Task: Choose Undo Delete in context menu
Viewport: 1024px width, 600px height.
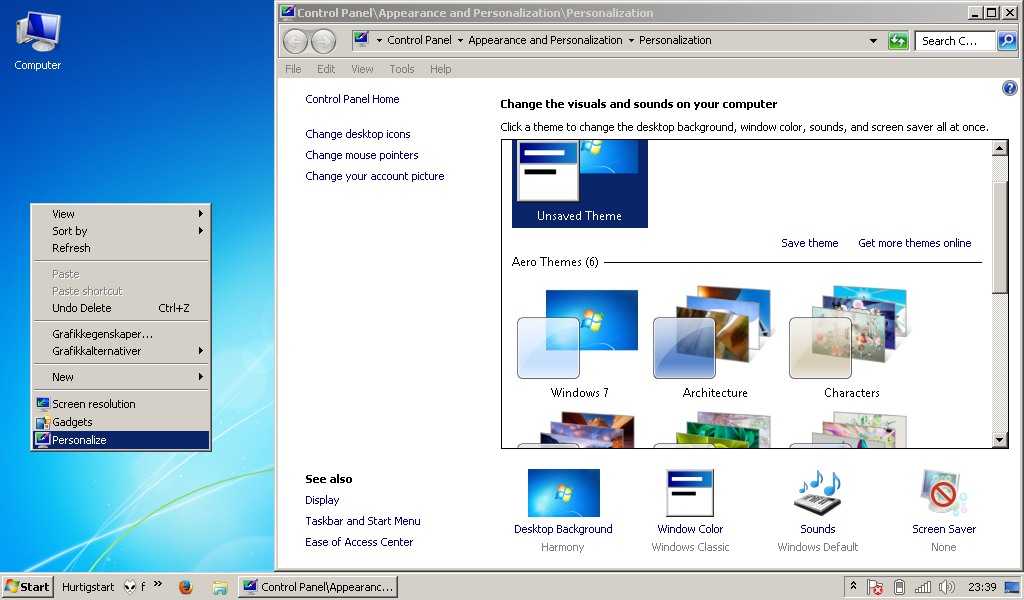Action: [x=121, y=308]
